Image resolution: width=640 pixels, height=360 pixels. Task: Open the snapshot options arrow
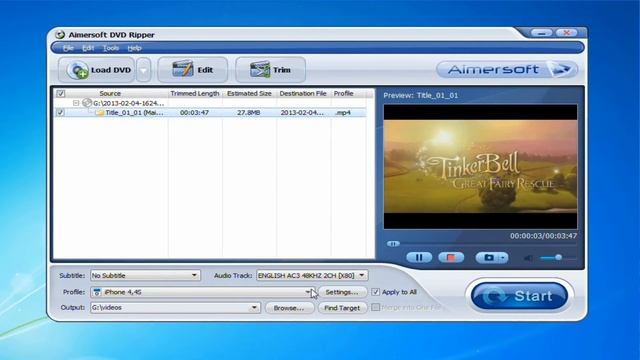point(503,258)
